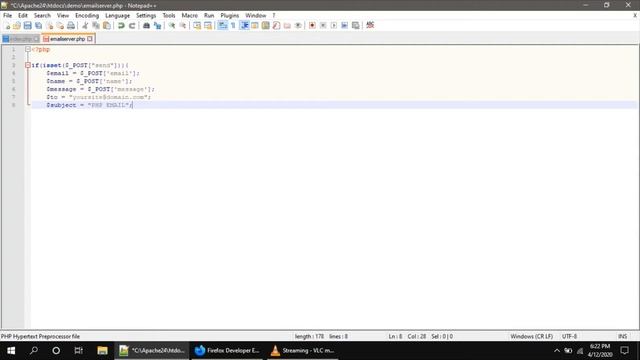640x360 pixels.
Task: Close the index.php tab
Action: 36,39
